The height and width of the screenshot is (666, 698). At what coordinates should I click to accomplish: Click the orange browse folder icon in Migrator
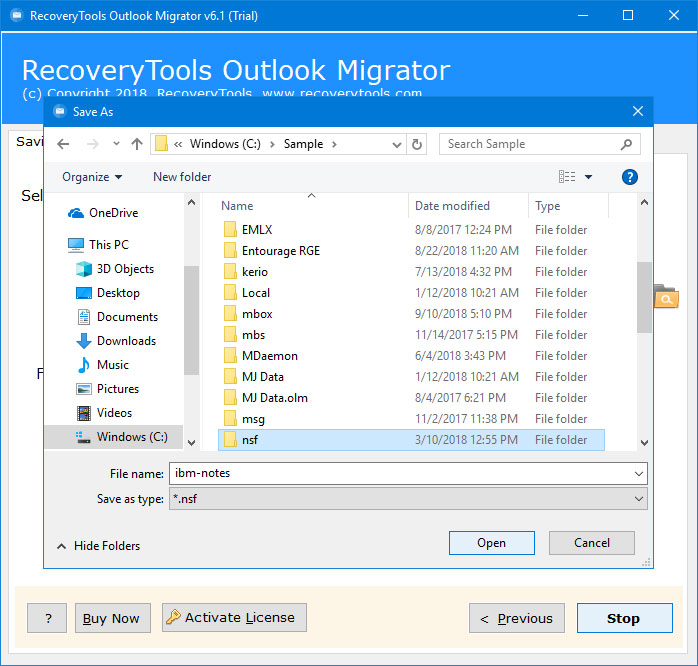pos(666,296)
